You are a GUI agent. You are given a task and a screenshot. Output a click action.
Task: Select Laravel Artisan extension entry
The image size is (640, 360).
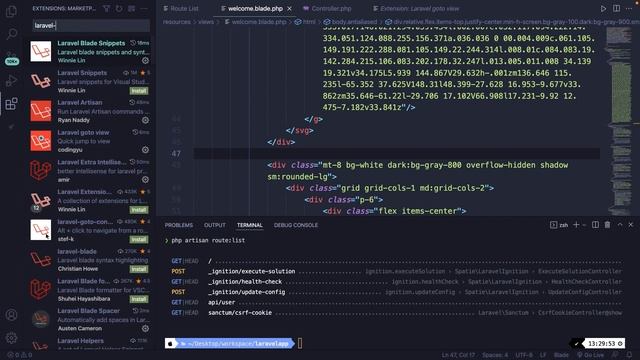pos(90,111)
